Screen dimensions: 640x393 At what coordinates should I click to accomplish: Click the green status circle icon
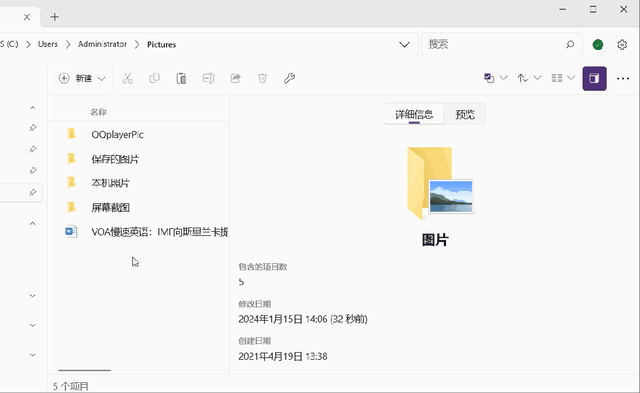[x=598, y=44]
